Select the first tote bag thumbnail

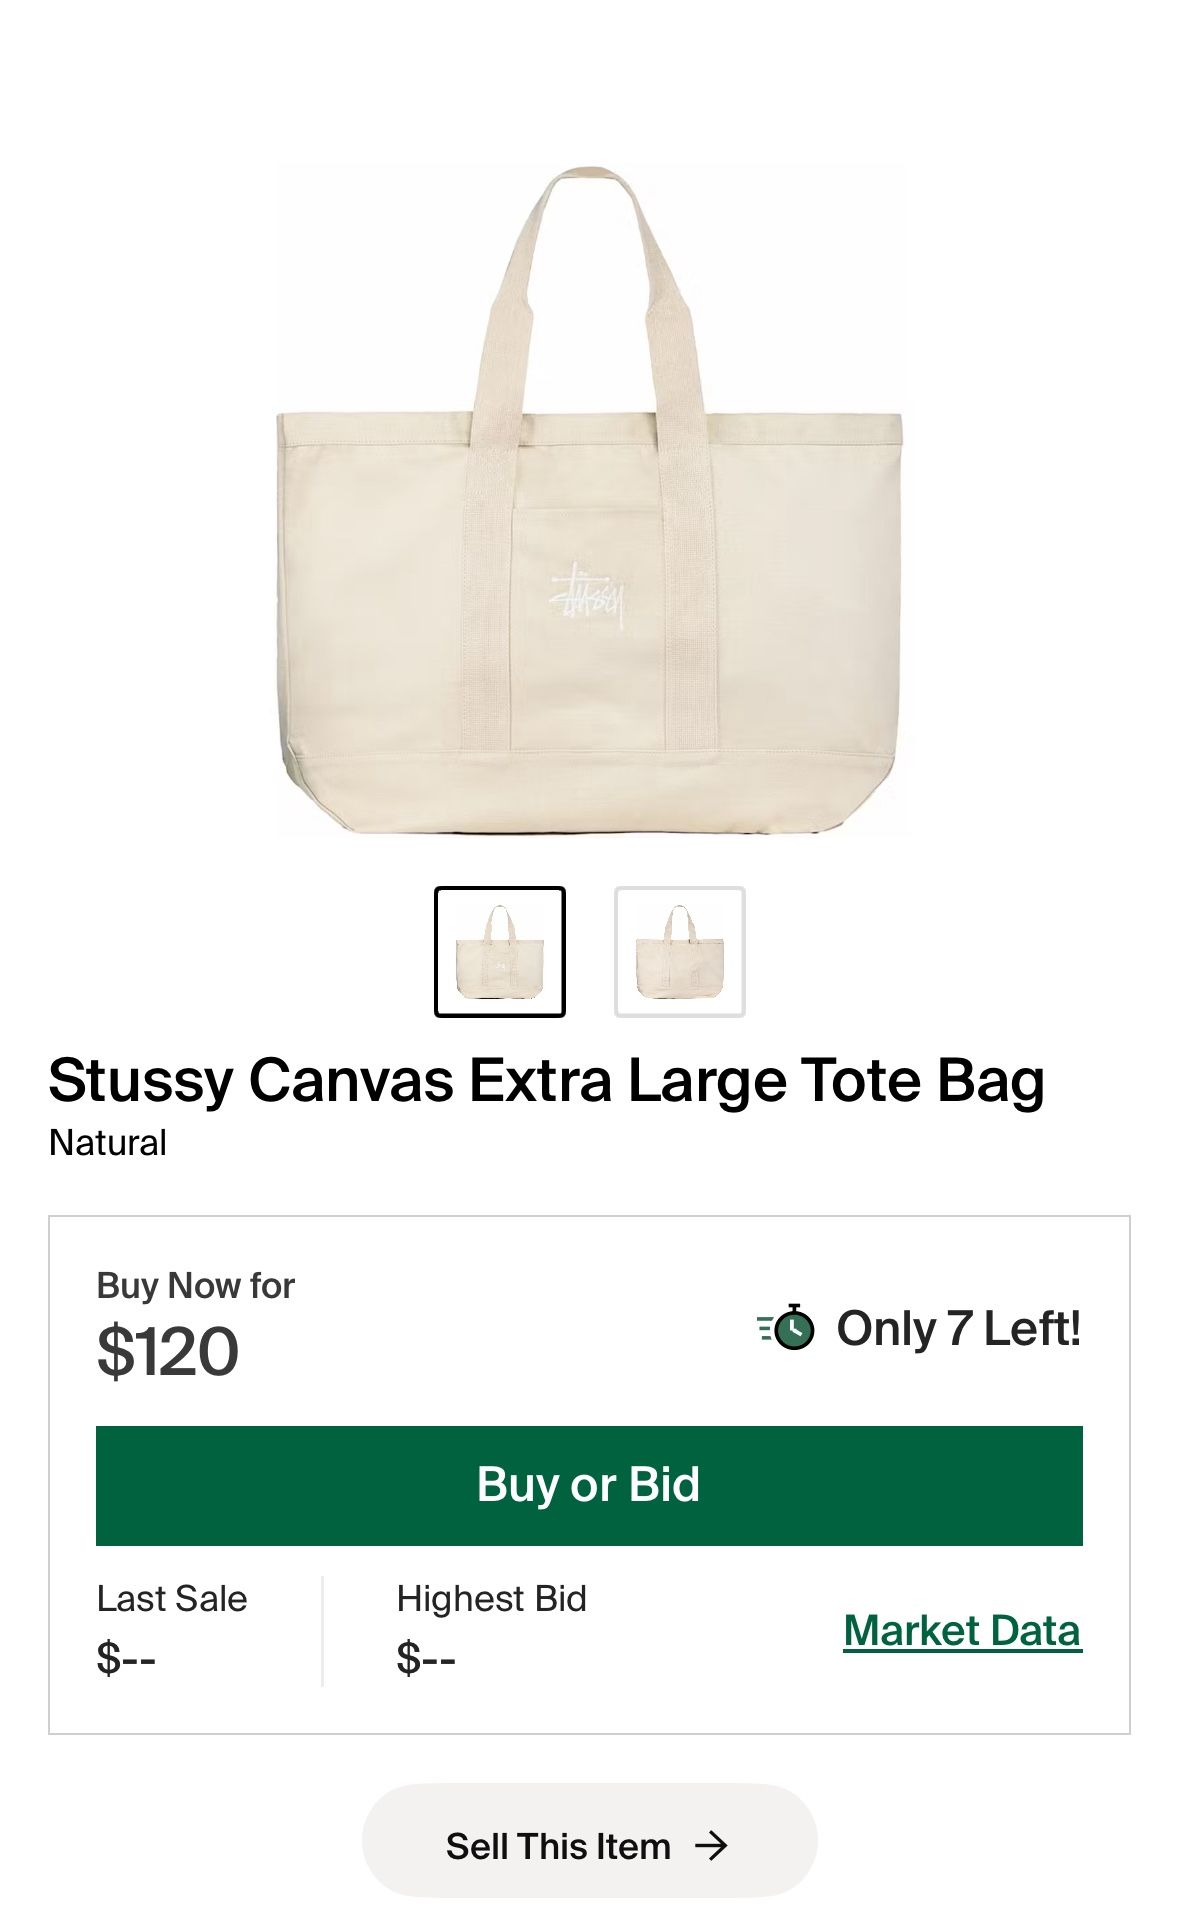point(500,952)
